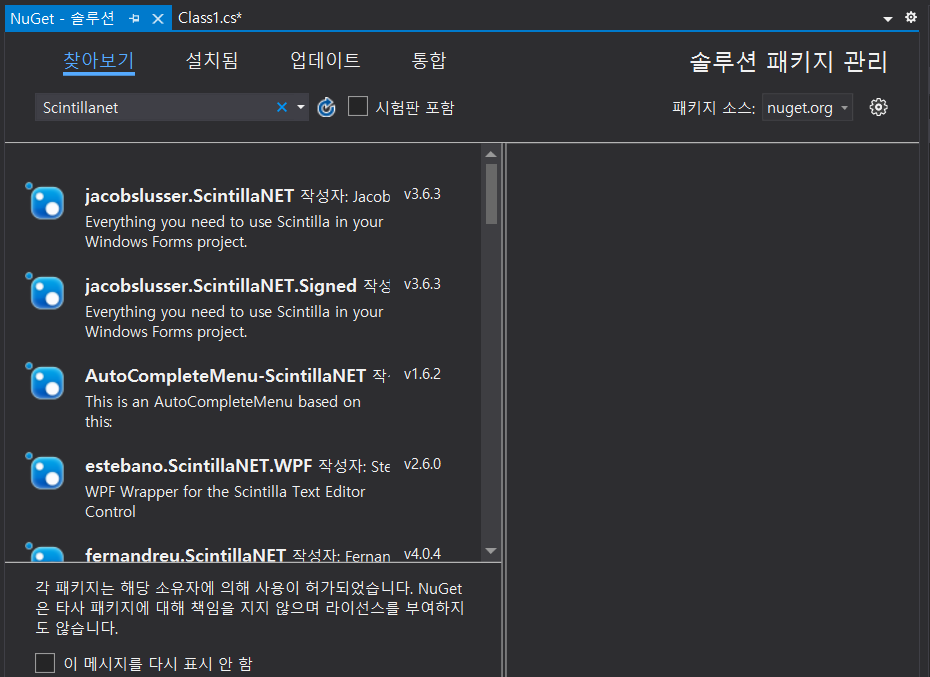Select jacobslusser.ScintillaNET.Signed package title
The image size is (930, 677).
pyautogui.click(x=221, y=286)
